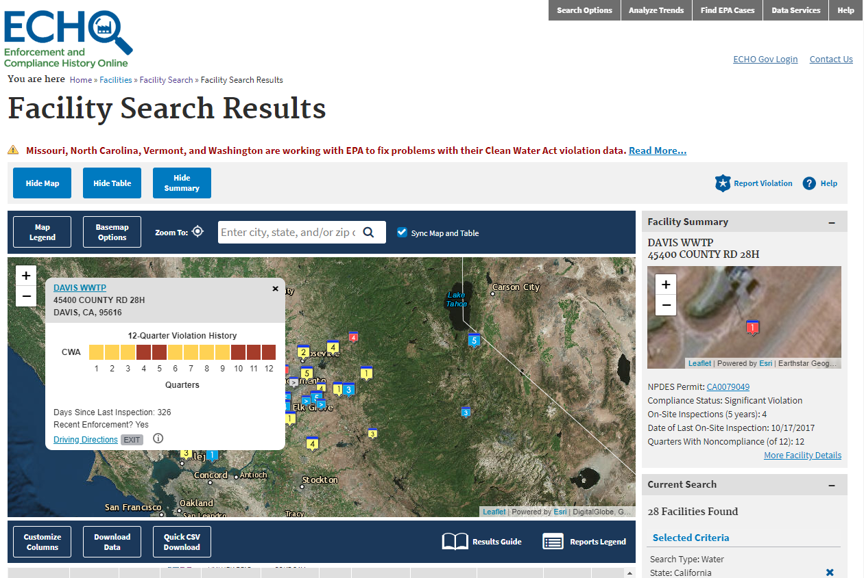Image resolution: width=864 pixels, height=578 pixels.
Task: Click the Zoom To locate crosshair icon
Action: [x=198, y=231]
